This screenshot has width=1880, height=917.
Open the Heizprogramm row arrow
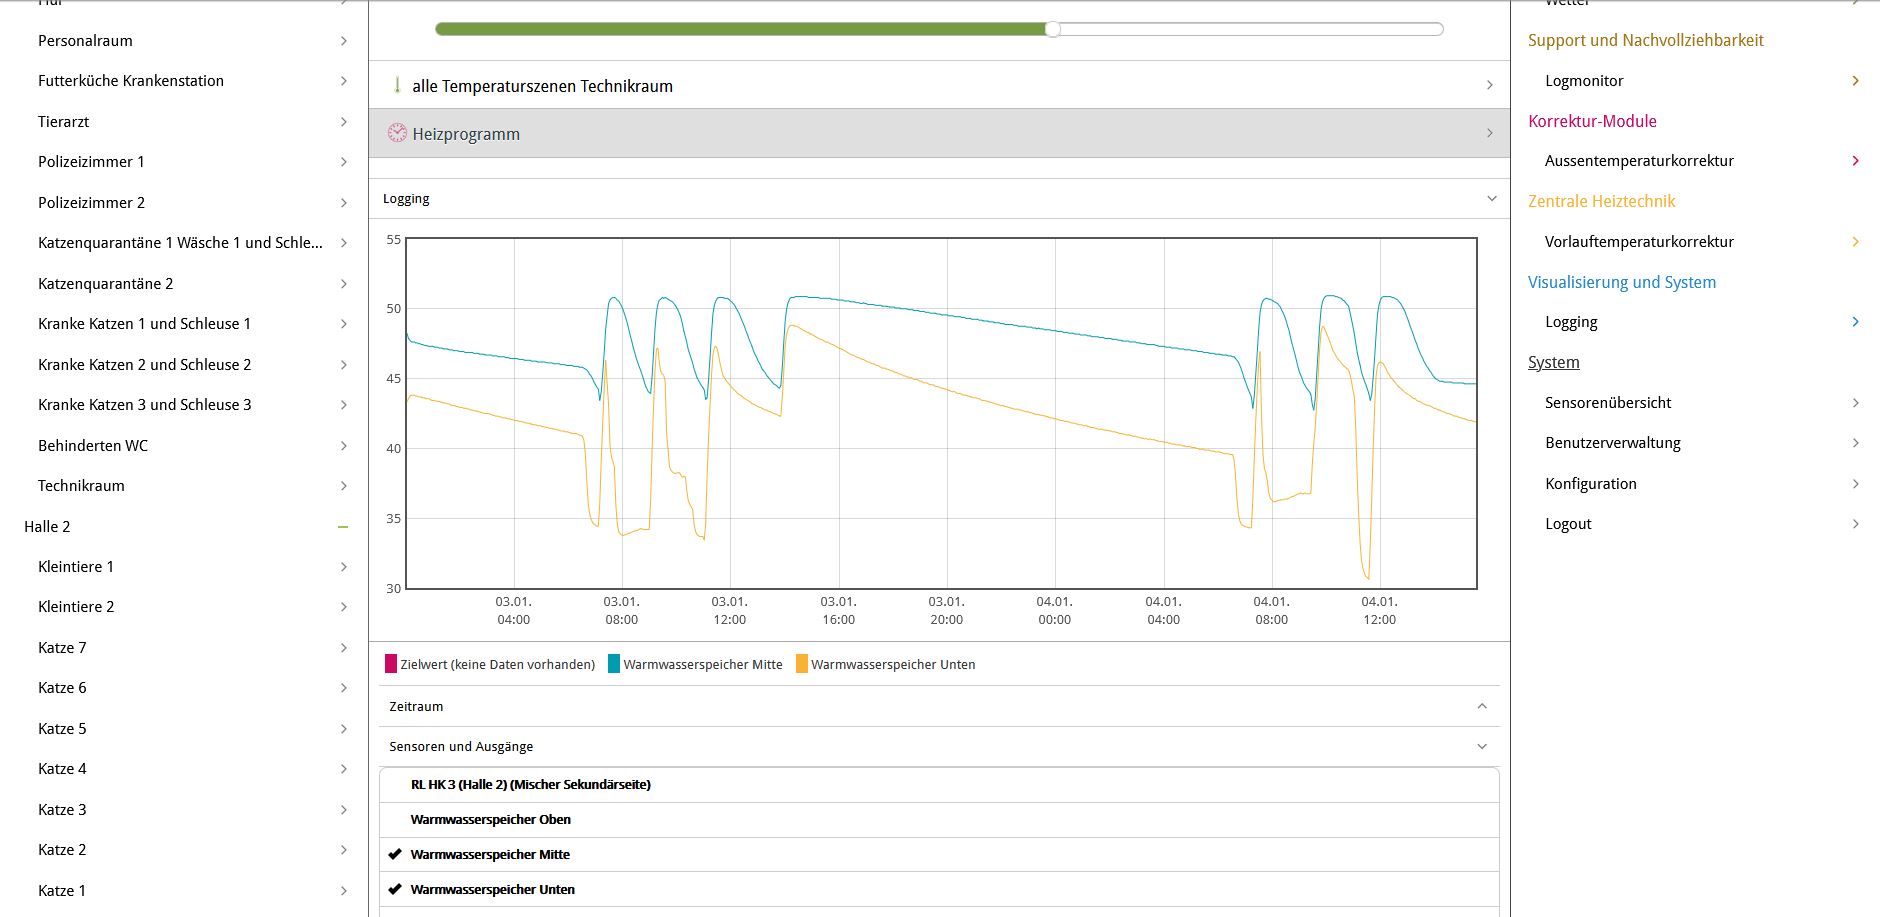click(x=1489, y=133)
